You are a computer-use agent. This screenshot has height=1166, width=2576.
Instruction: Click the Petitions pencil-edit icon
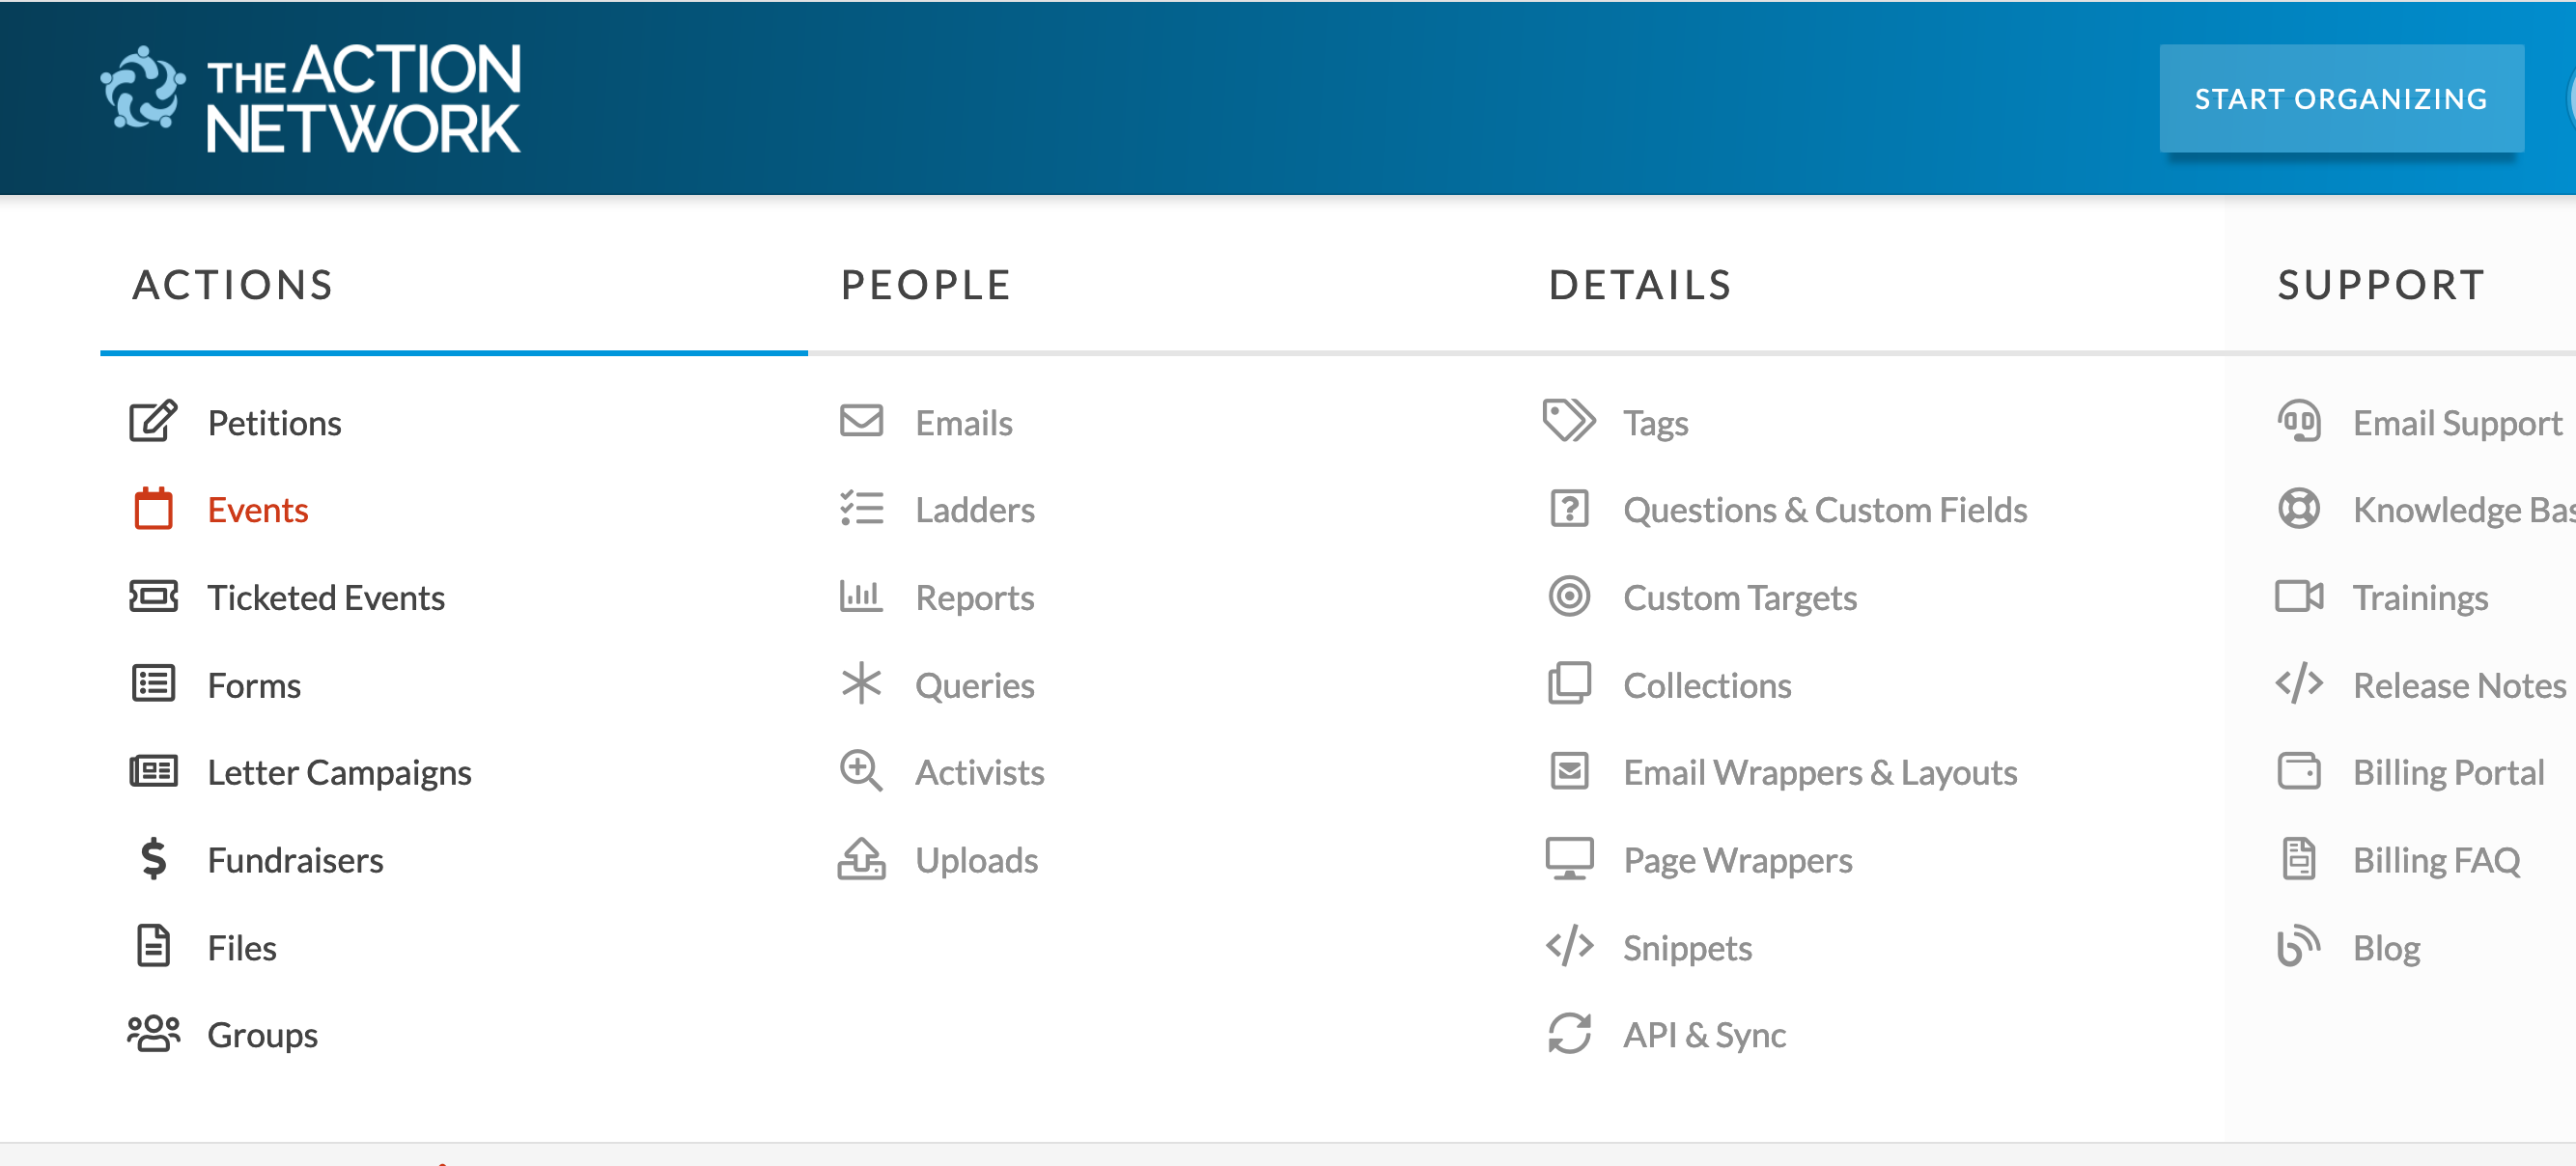pos(153,422)
